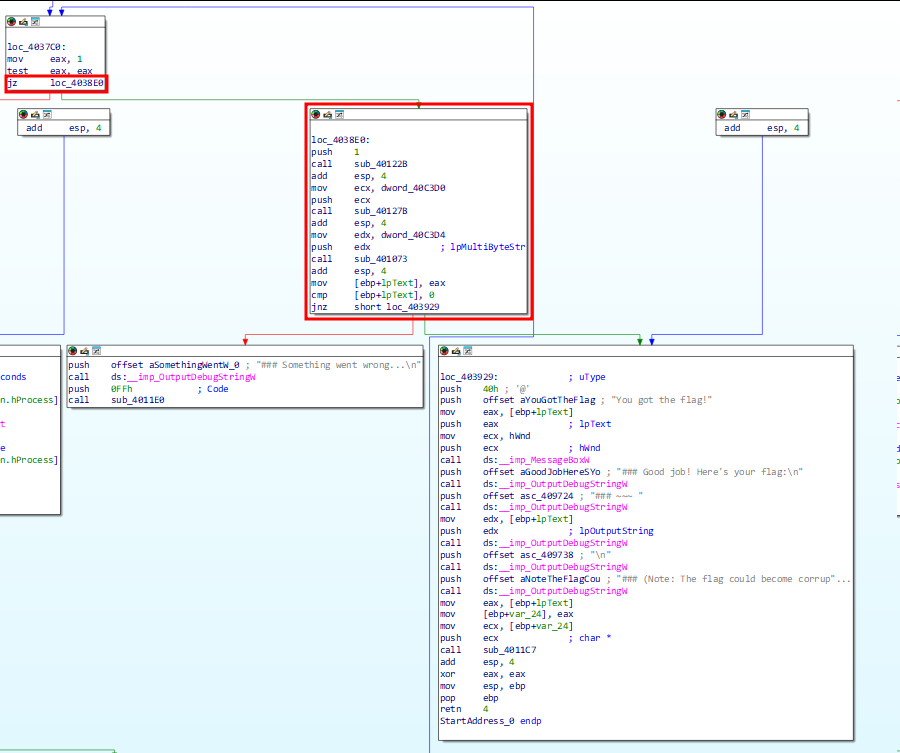Image resolution: width=900 pixels, height=753 pixels.
Task: Click the group-node icon of loc_4038E0 block
Action: [x=339, y=115]
